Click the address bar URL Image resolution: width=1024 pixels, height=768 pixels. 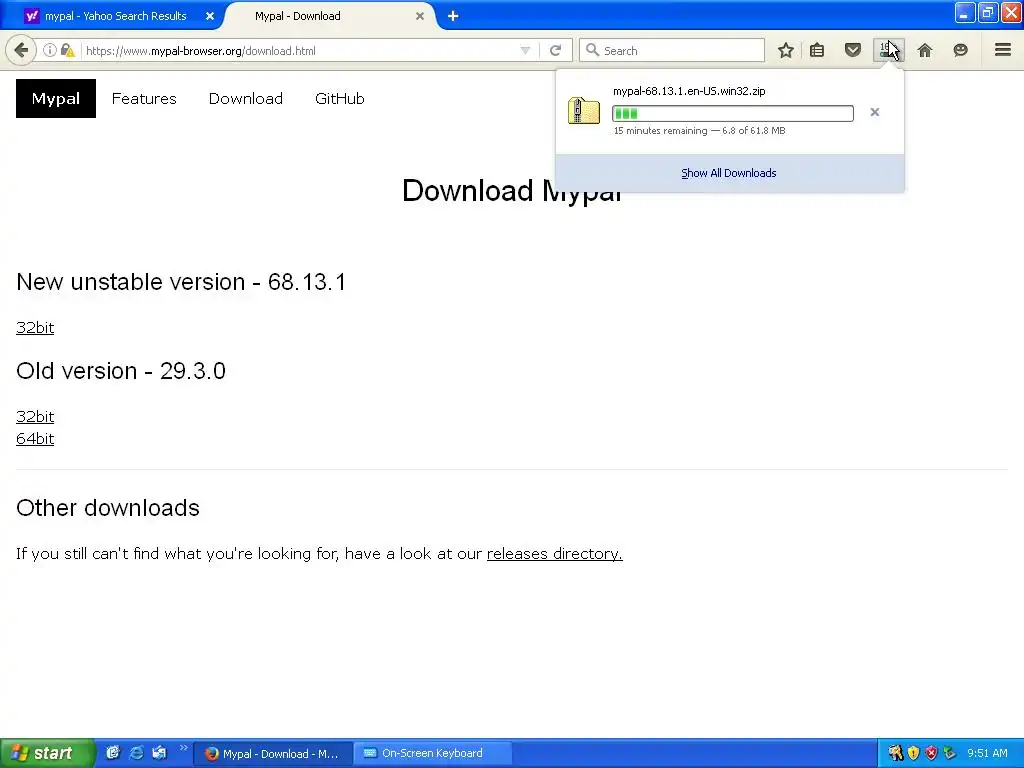coord(200,50)
